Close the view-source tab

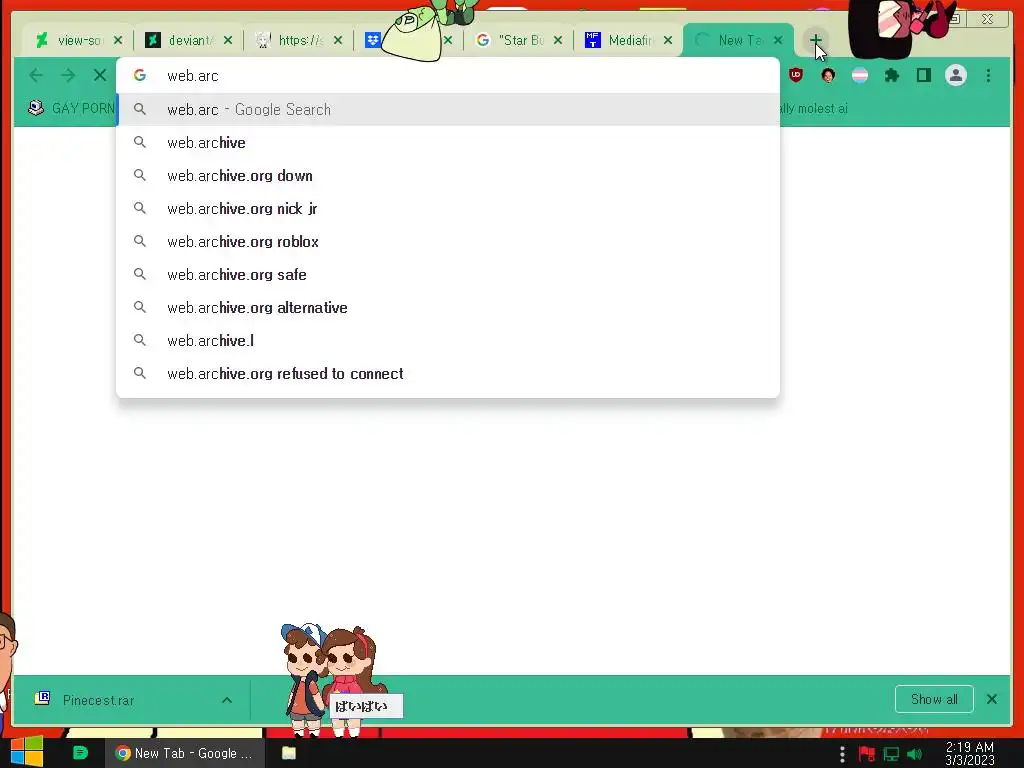point(118,40)
